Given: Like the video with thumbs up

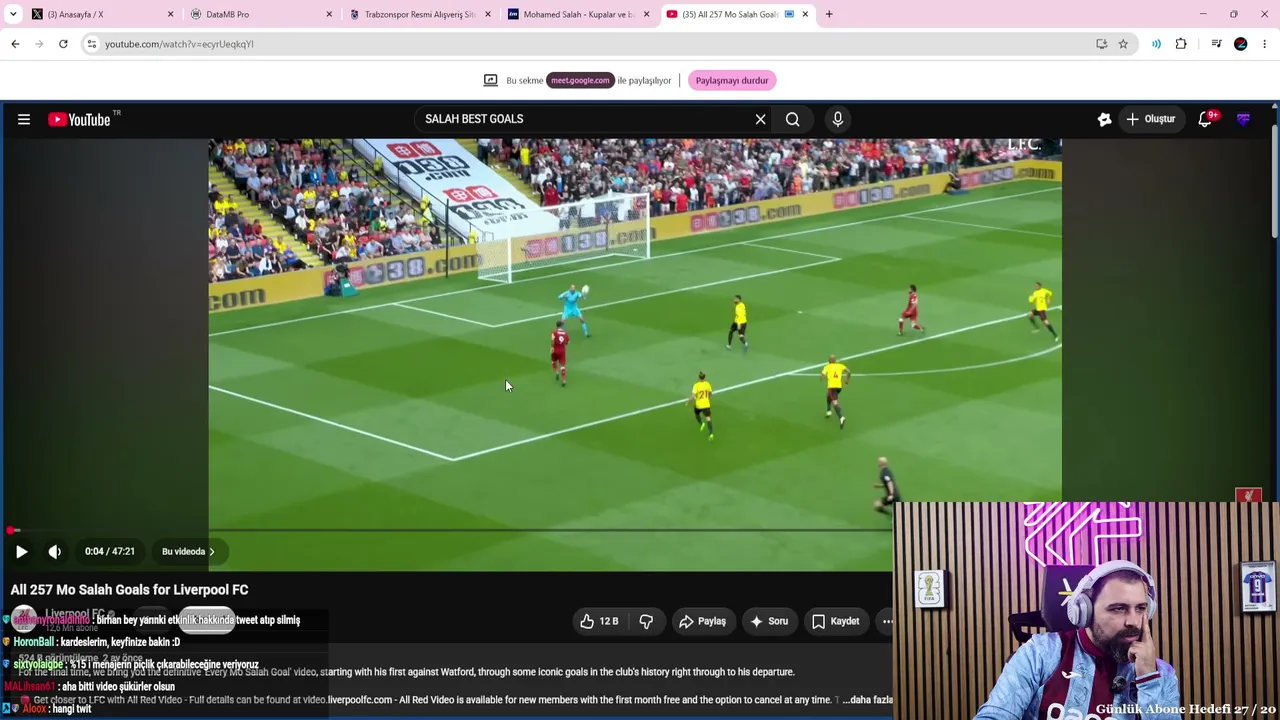Looking at the screenshot, I should [x=598, y=621].
